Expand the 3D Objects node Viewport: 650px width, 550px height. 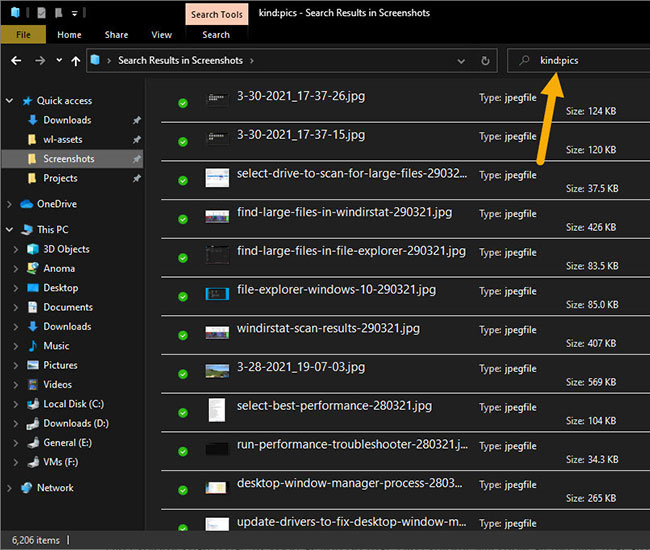(x=15, y=249)
